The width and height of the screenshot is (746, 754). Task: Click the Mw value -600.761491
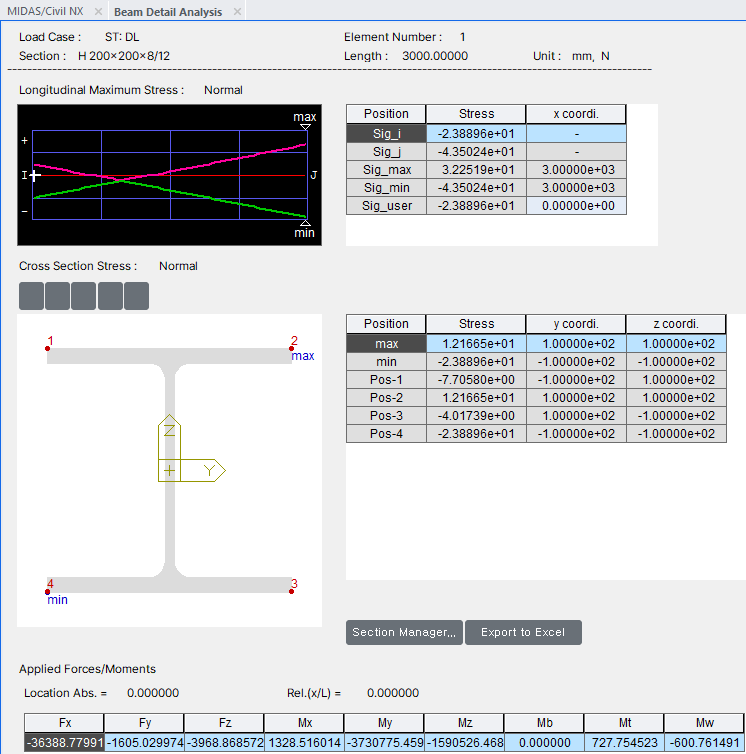(704, 743)
